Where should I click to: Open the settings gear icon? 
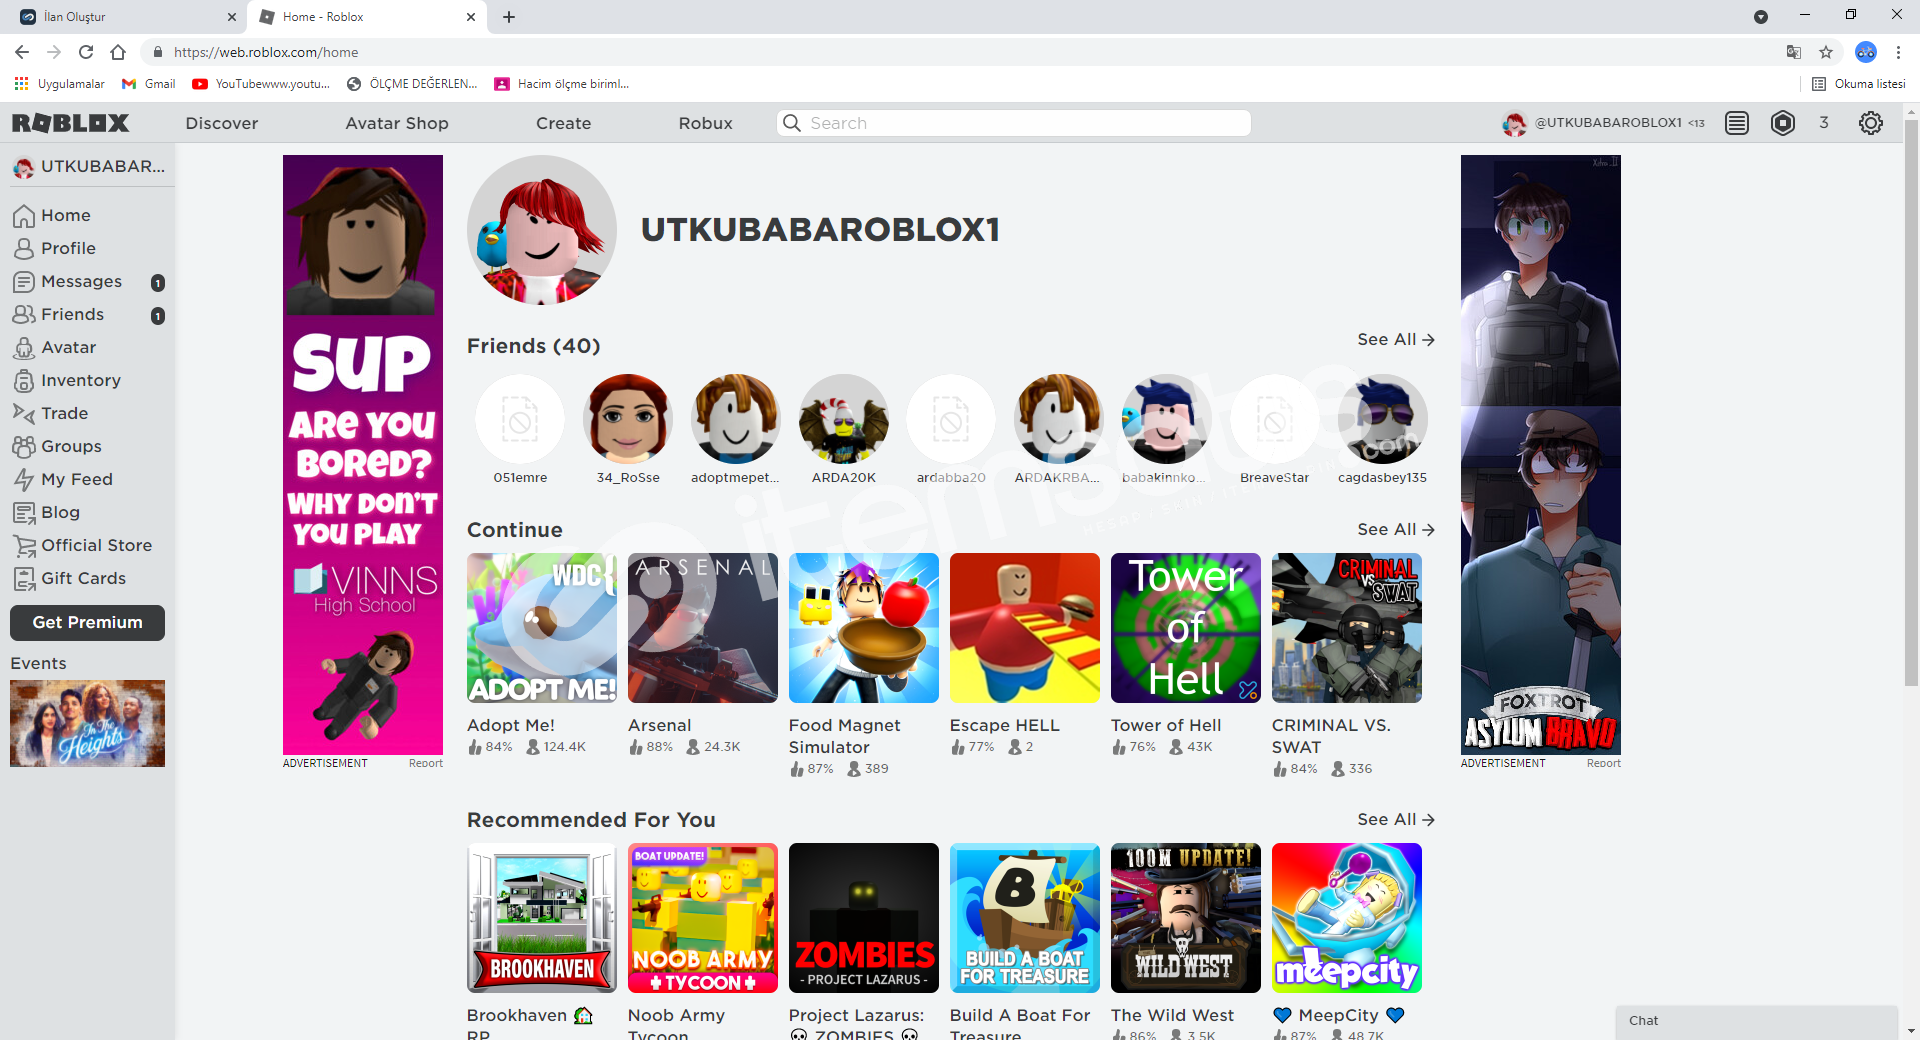1871,123
